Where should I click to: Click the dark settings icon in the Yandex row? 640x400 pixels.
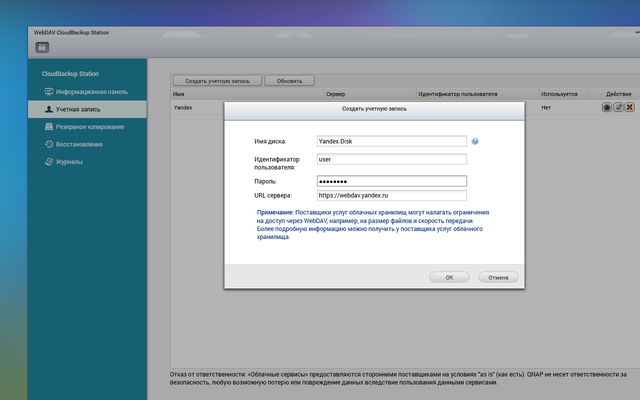(607, 107)
